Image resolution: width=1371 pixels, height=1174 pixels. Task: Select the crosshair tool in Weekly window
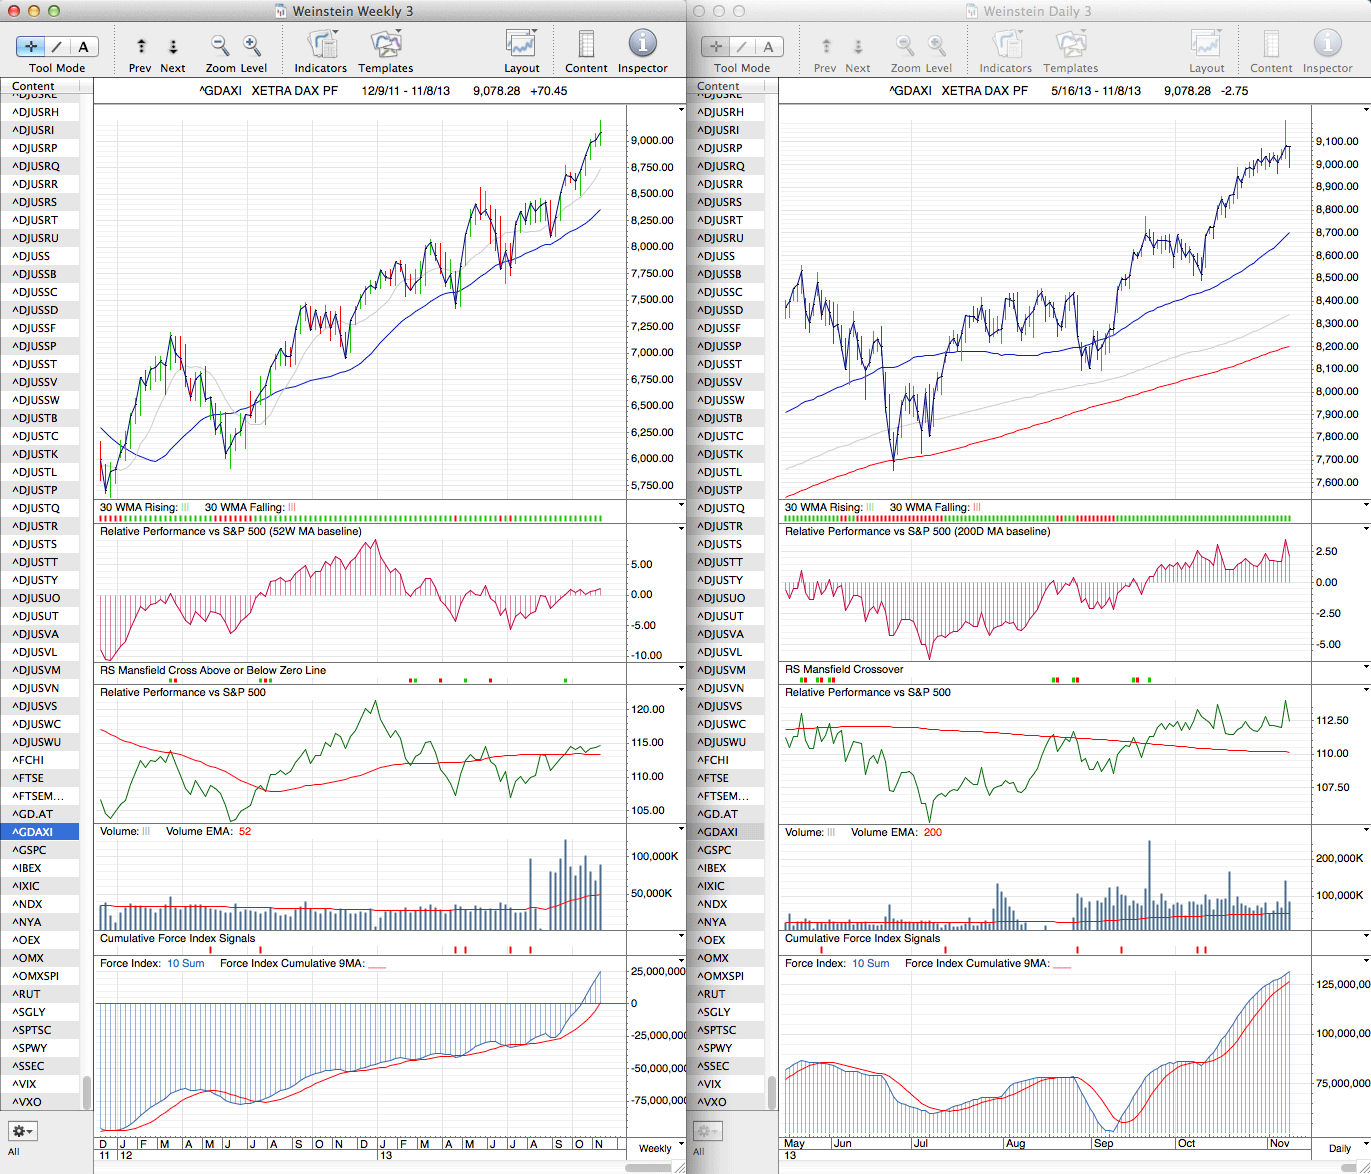point(31,46)
